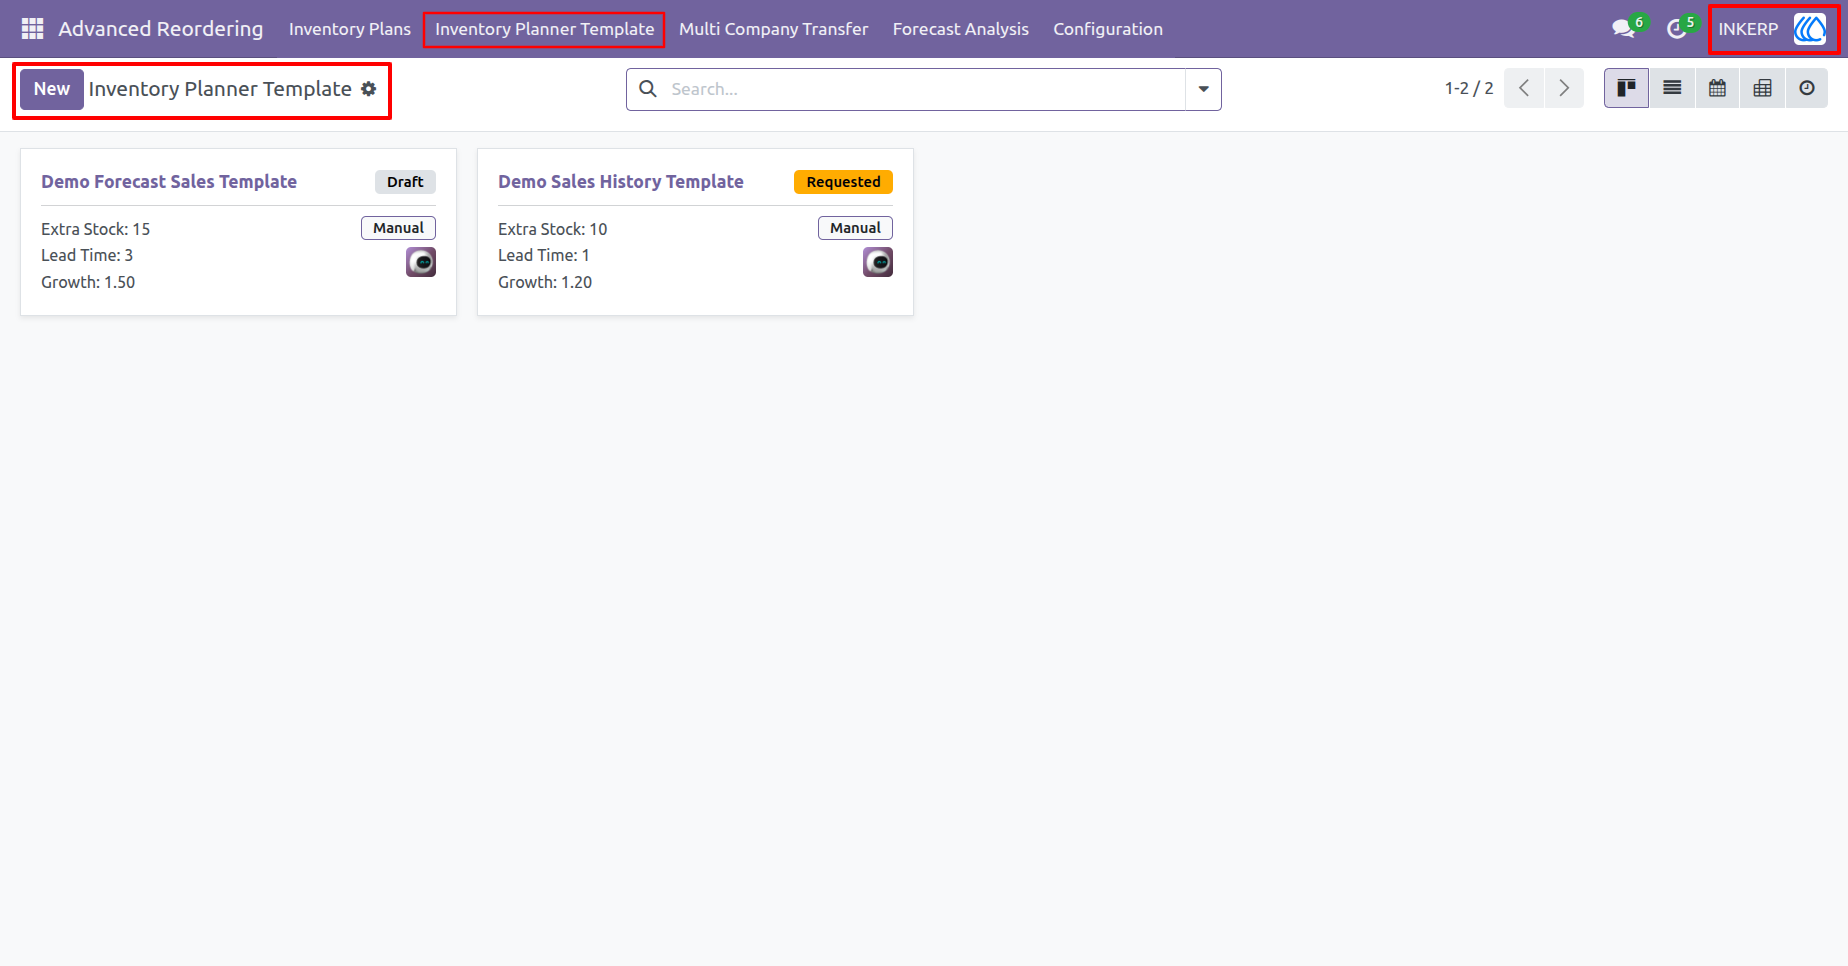This screenshot has width=1848, height=966.
Task: Click the INKERP company logo avatar
Action: [x=1810, y=29]
